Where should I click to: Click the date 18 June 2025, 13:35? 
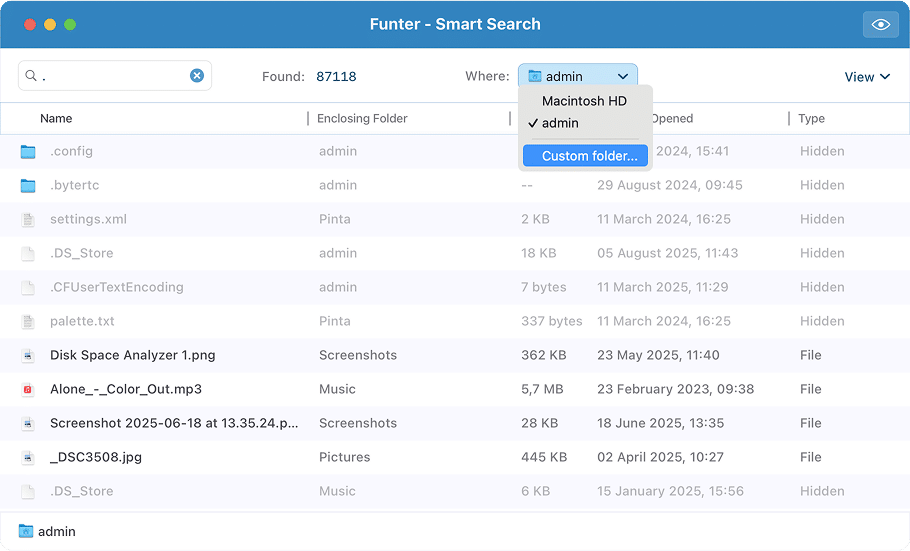click(660, 423)
